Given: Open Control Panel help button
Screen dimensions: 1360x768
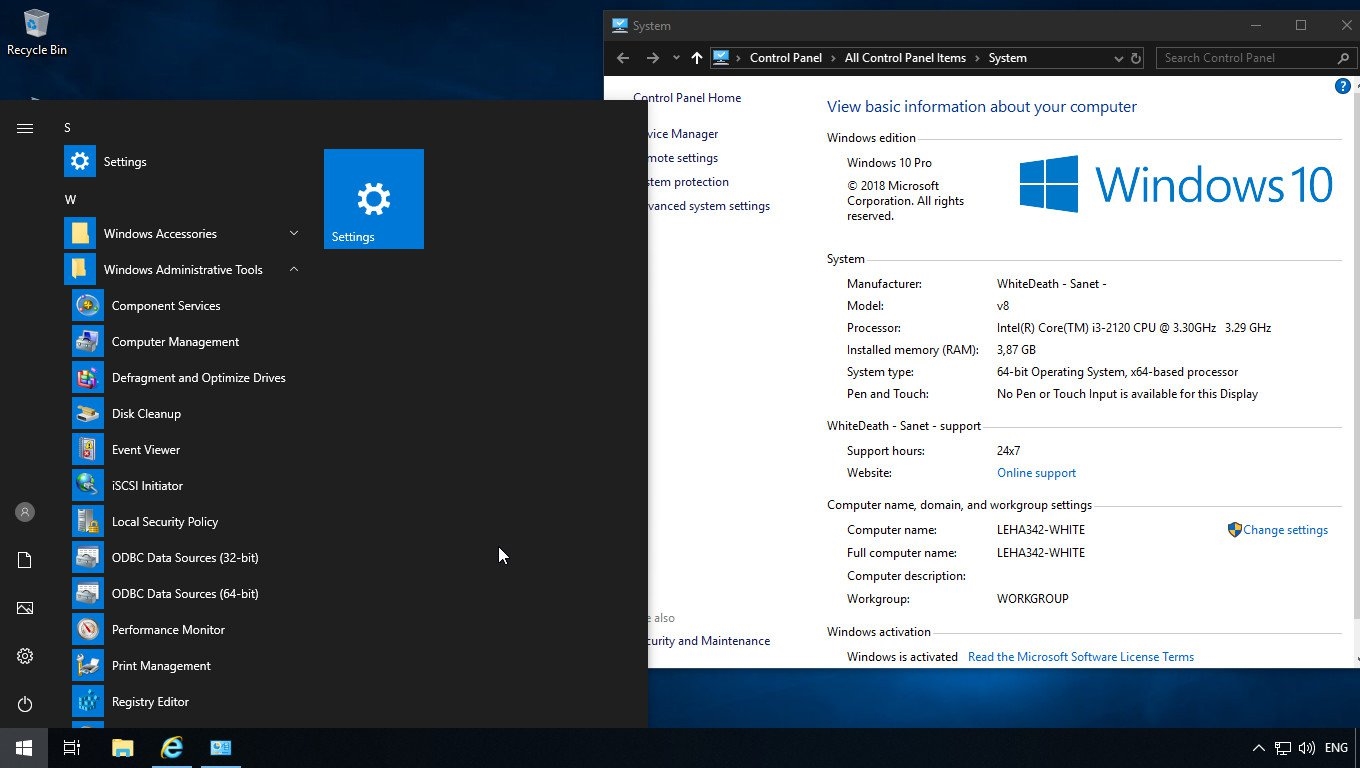Looking at the screenshot, I should coord(1343,87).
